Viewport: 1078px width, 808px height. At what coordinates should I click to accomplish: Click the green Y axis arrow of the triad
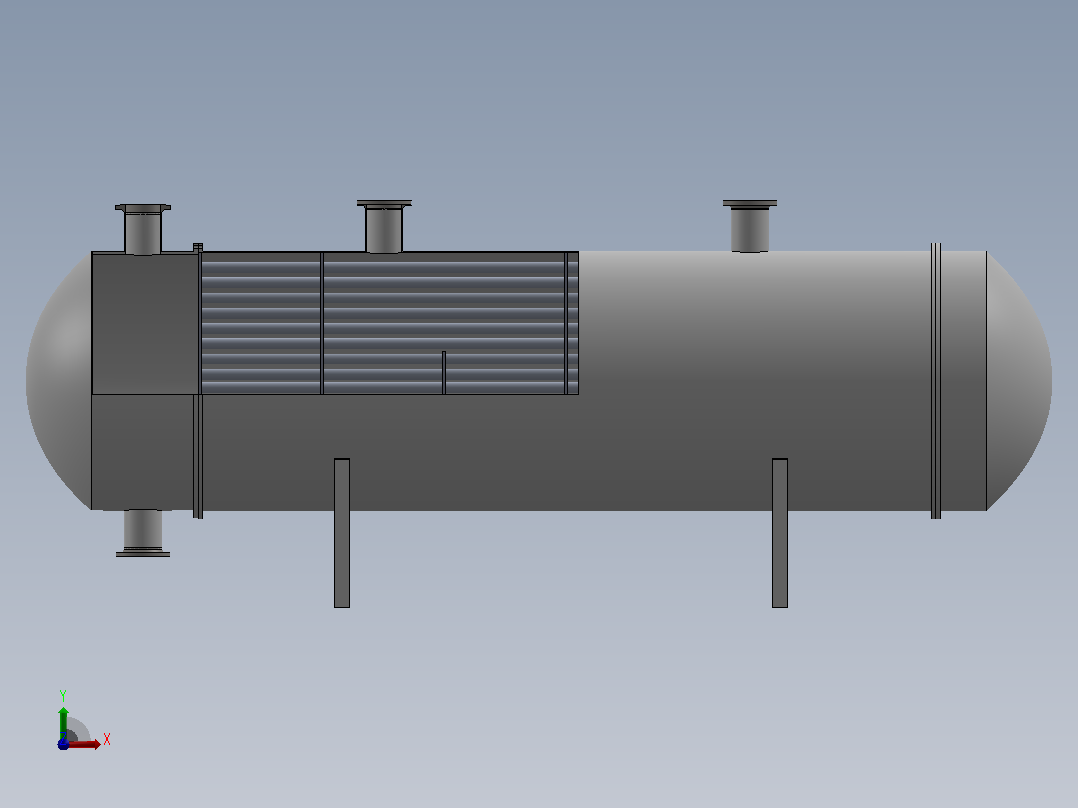point(63,722)
